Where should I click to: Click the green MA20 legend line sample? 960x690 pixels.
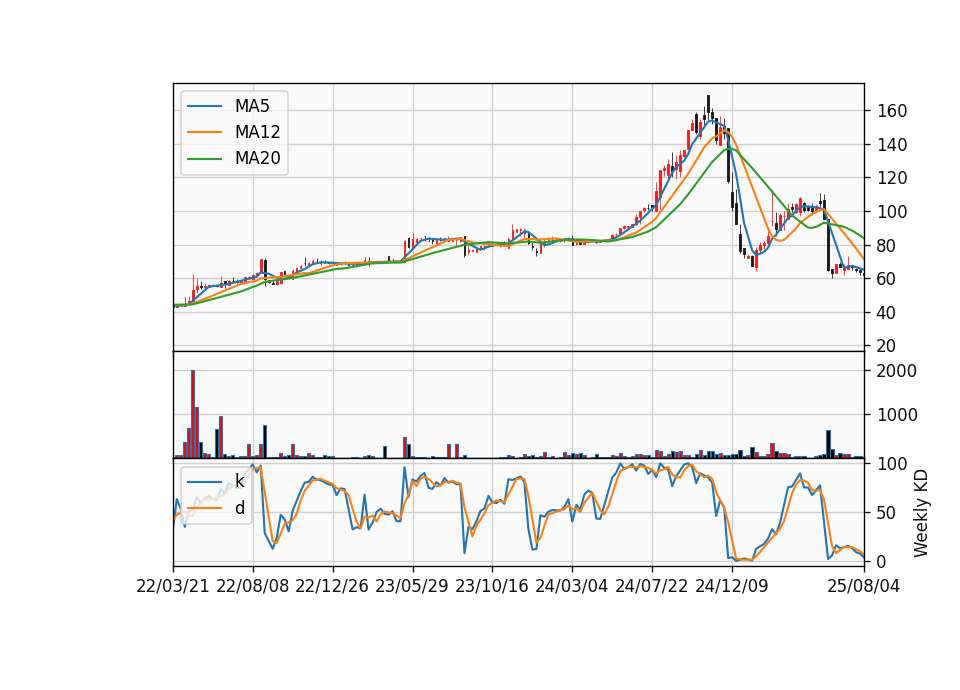pos(204,159)
